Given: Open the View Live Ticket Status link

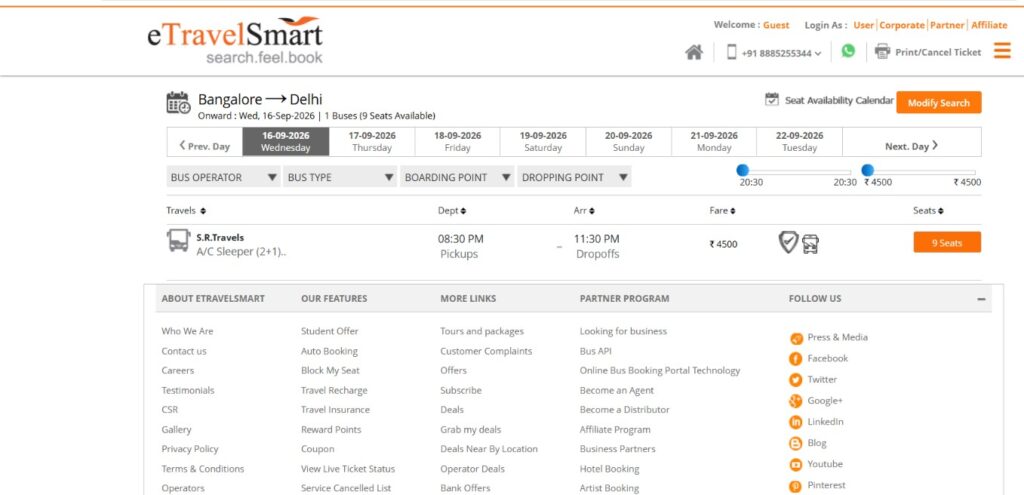Looking at the screenshot, I should [x=347, y=468].
